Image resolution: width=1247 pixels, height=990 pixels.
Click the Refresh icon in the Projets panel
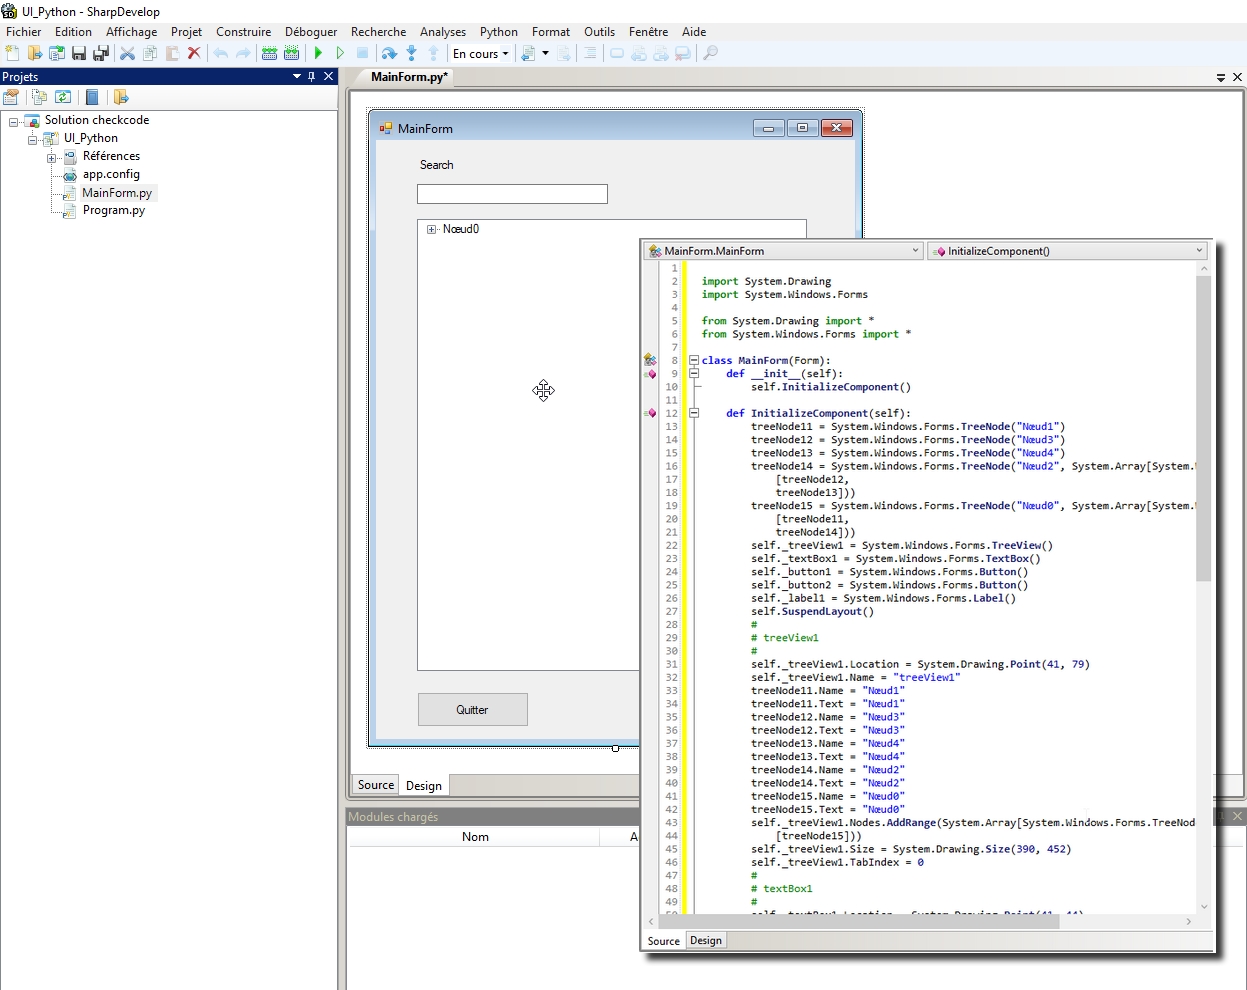(63, 97)
